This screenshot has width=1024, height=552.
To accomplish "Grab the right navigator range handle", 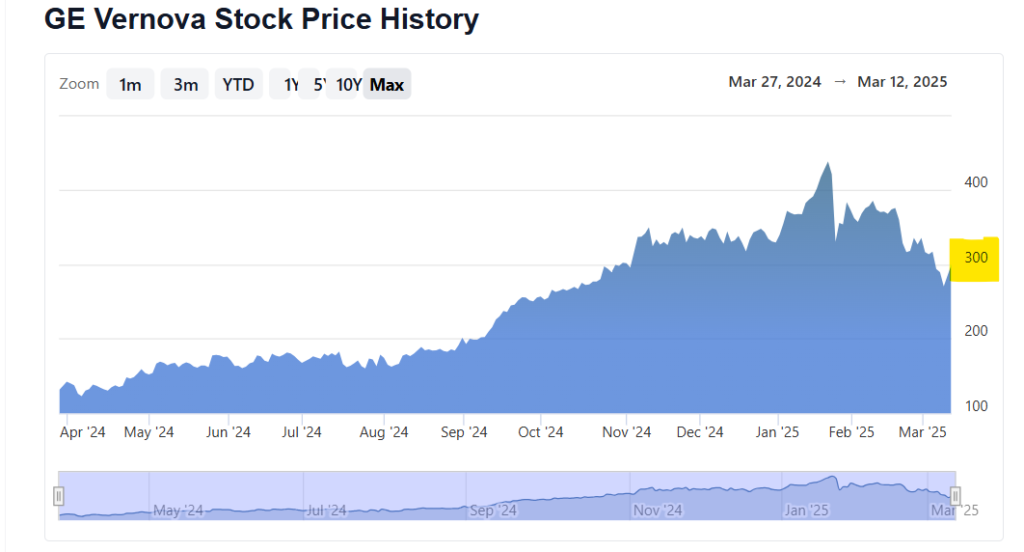I will [955, 496].
